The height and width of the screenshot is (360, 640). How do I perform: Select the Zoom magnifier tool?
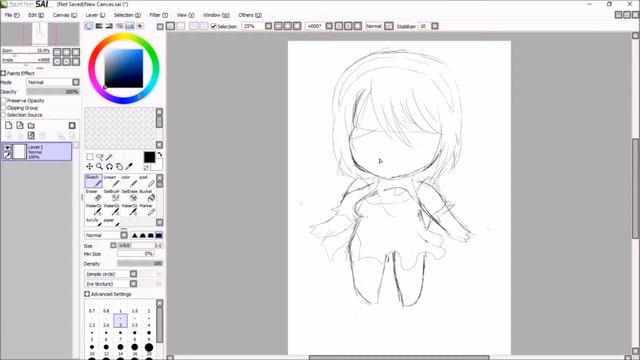[99, 167]
